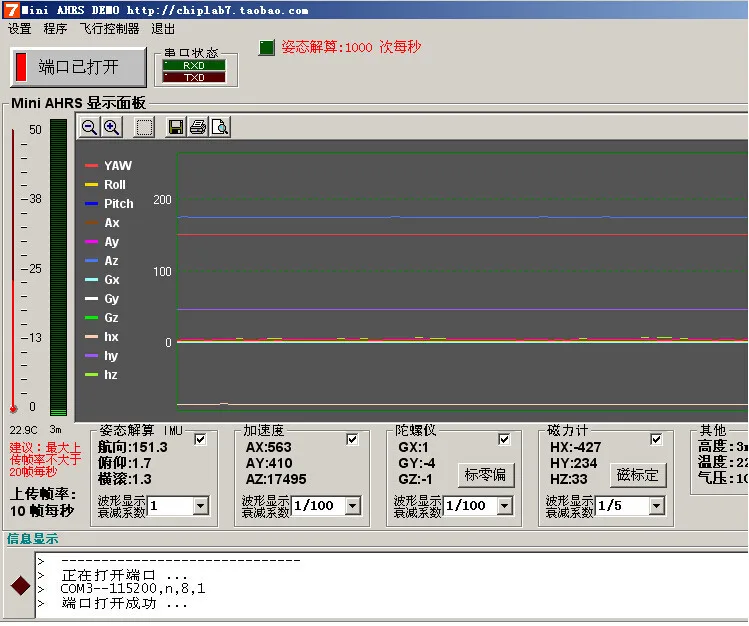
Task: Click the hy legend entry
Action: click(x=102, y=356)
